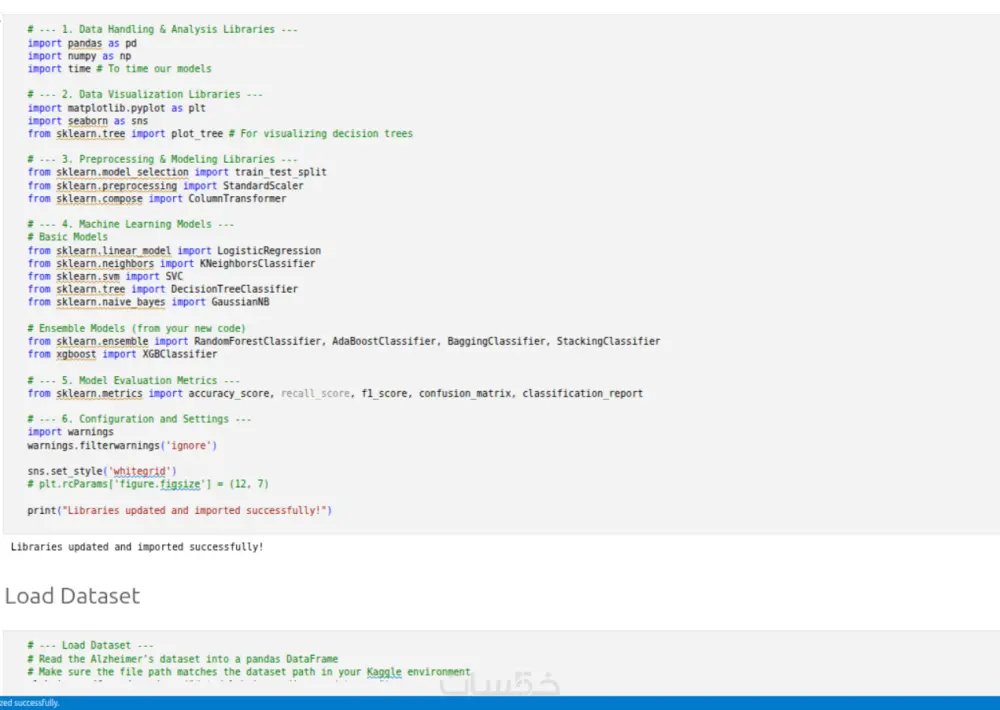Select the LogisticRegression import line
This screenshot has height=710, width=1000.
[174, 250]
